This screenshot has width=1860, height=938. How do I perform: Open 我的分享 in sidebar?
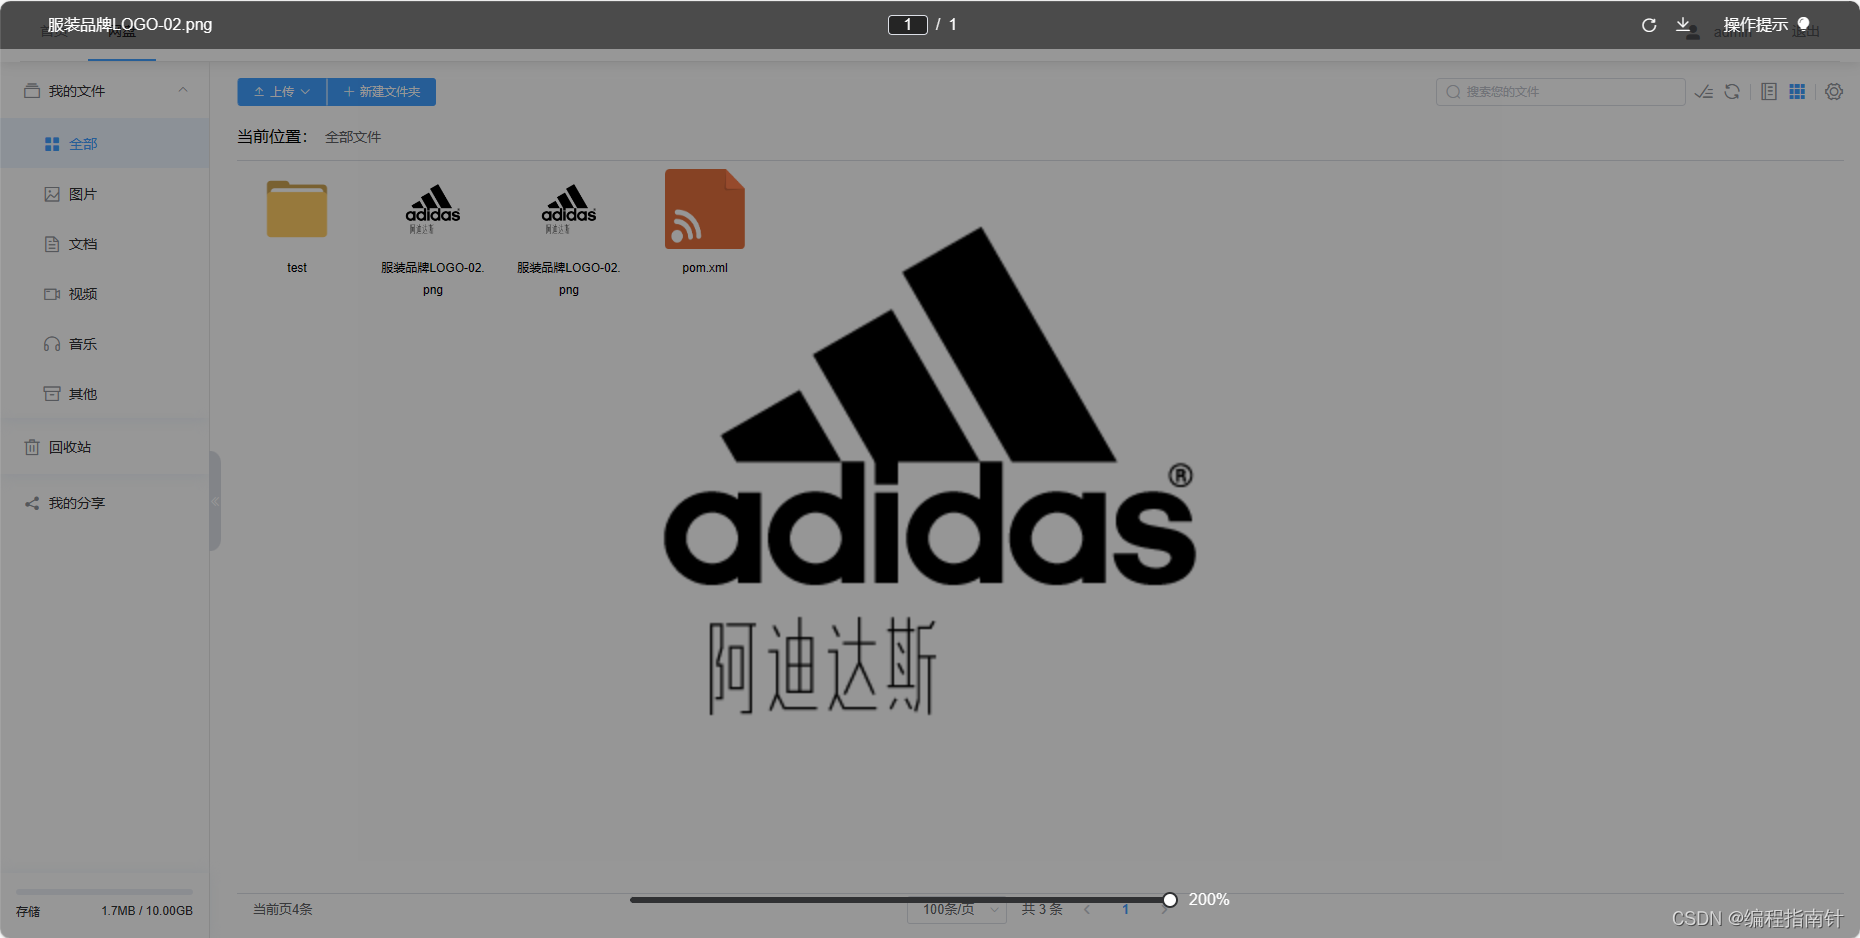[x=104, y=503]
